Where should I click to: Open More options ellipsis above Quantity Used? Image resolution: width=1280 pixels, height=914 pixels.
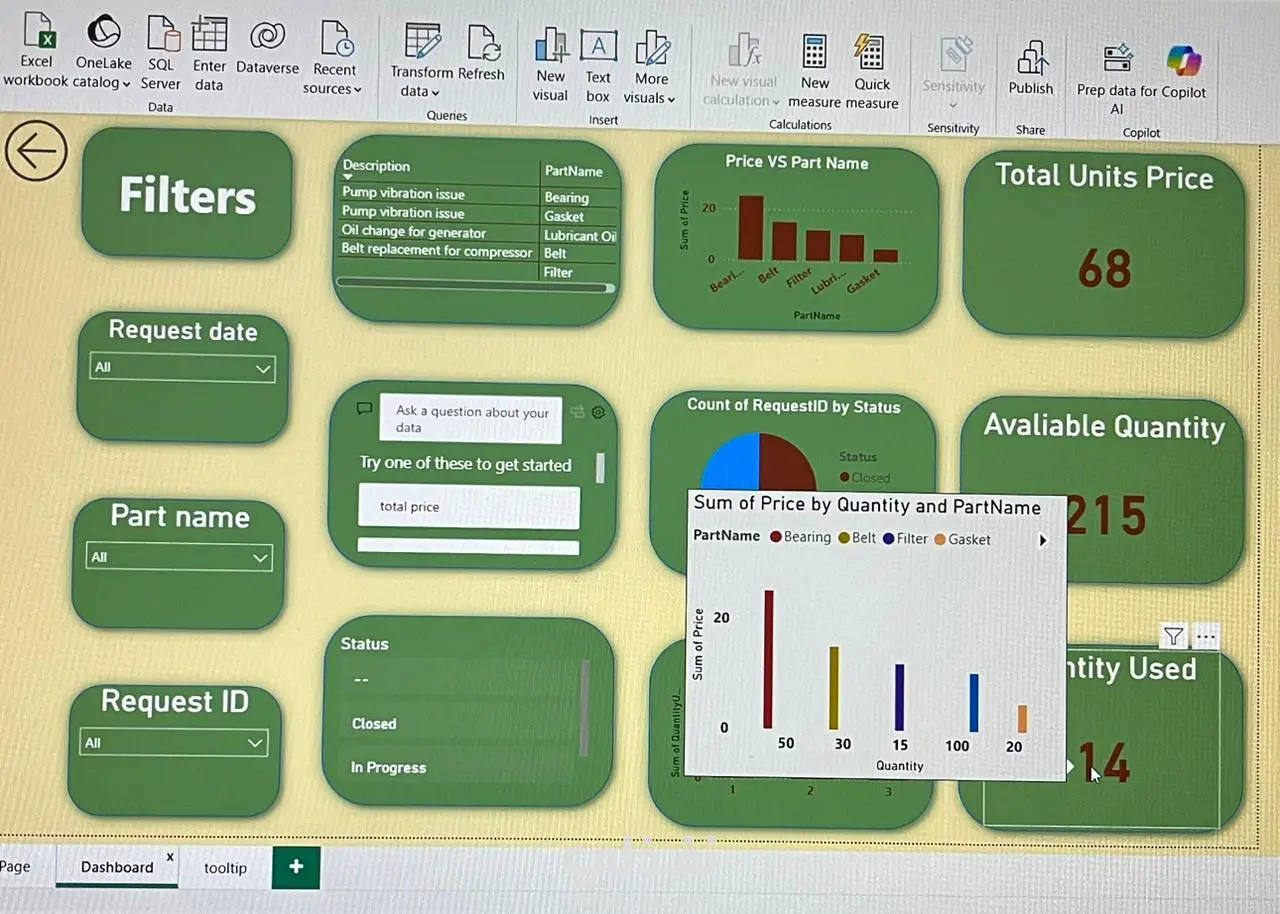(1206, 636)
